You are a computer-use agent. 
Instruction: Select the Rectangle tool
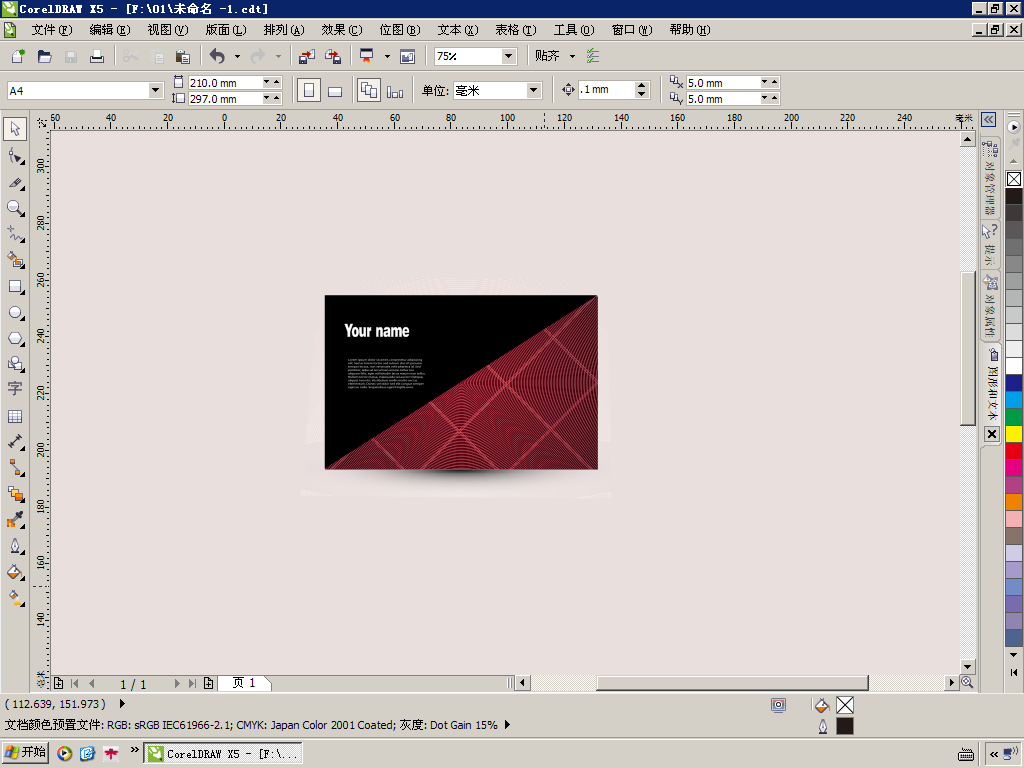[15, 286]
